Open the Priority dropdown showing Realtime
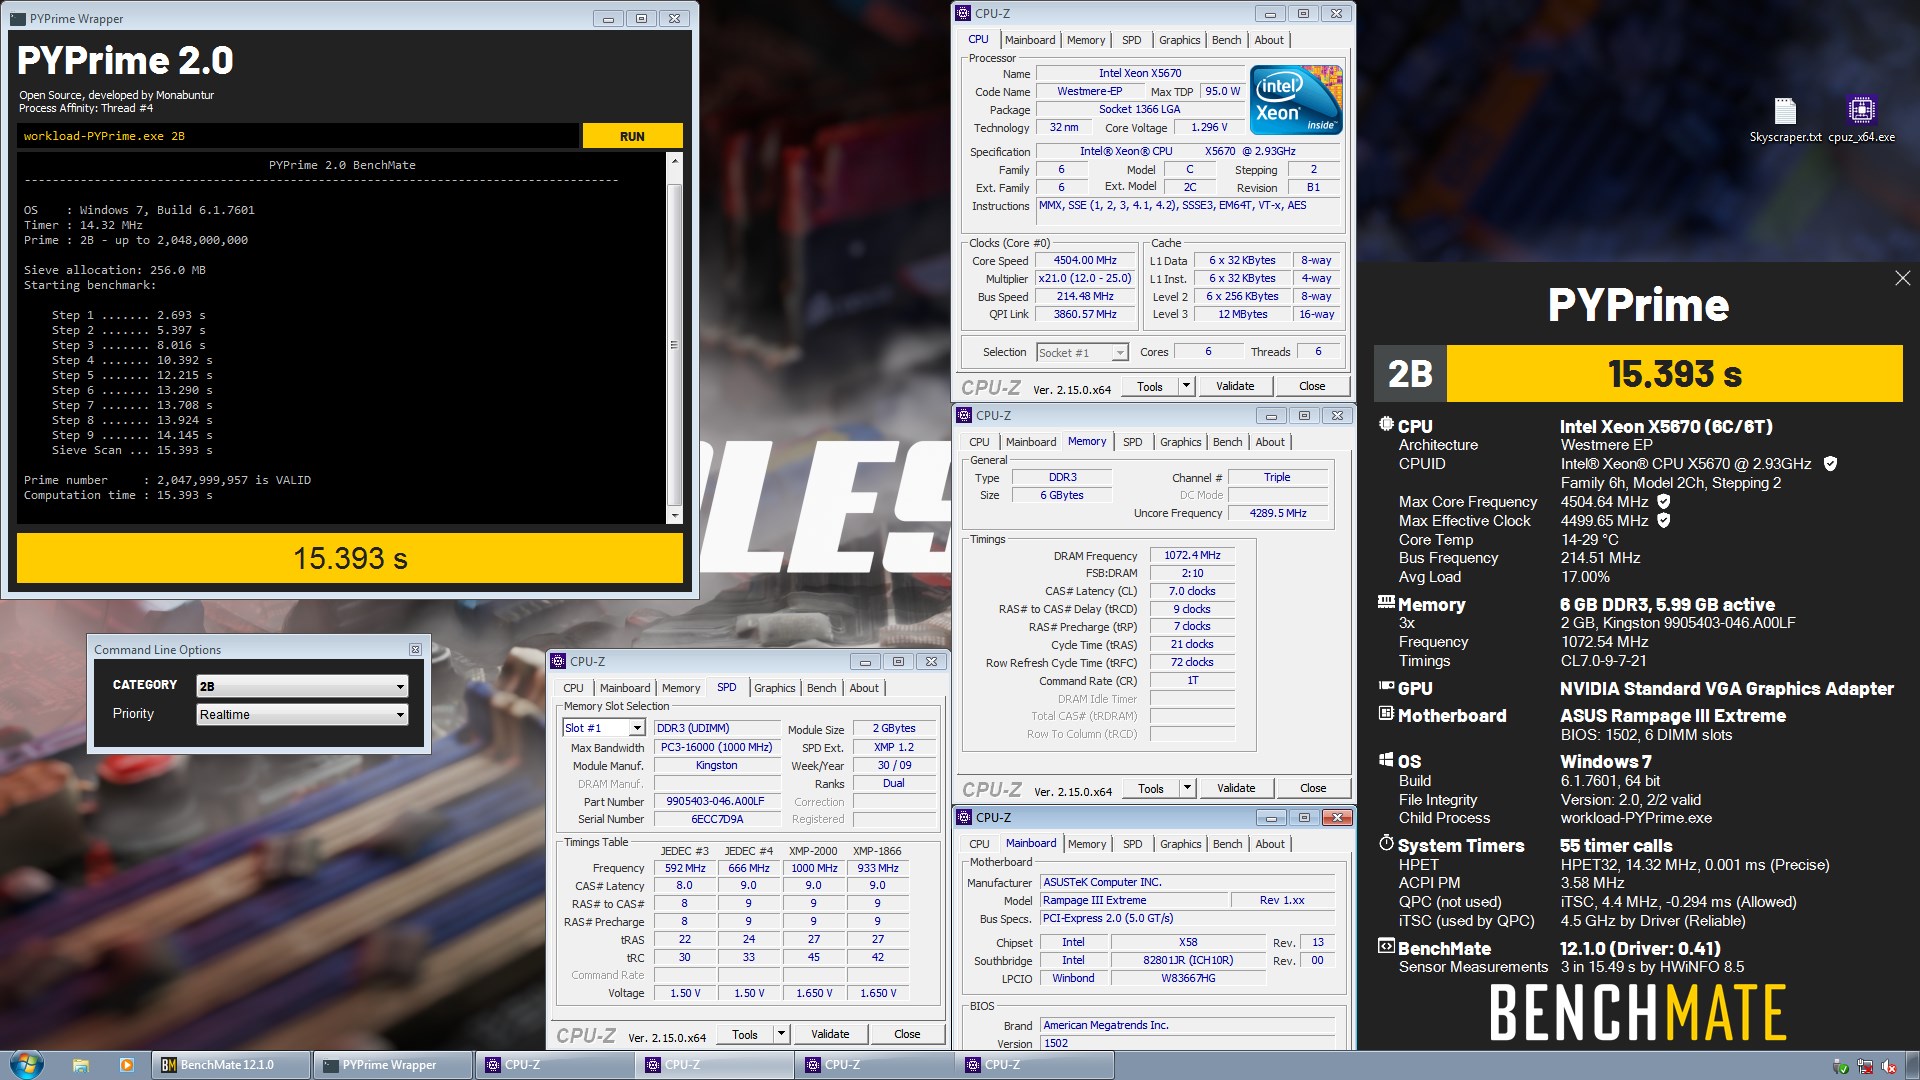This screenshot has height=1080, width=1920. point(302,714)
